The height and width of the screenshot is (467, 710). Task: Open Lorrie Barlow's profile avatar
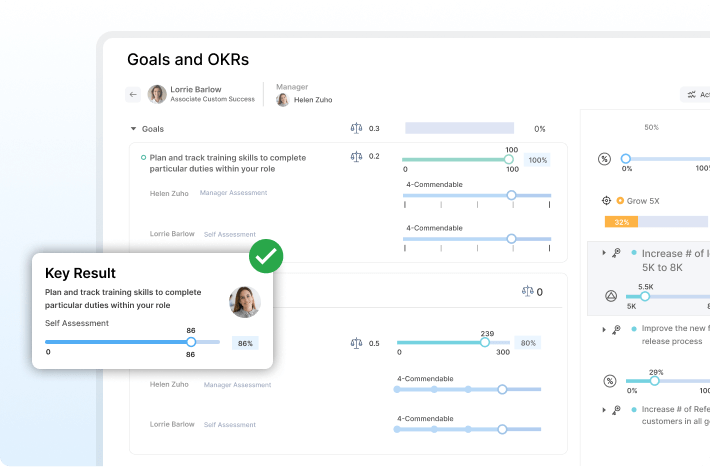157,94
